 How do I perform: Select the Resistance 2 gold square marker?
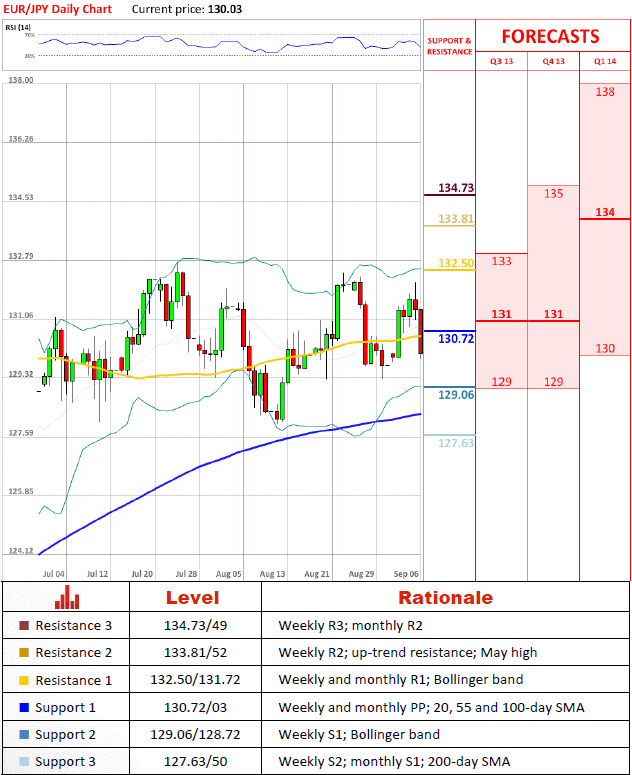tap(24, 653)
